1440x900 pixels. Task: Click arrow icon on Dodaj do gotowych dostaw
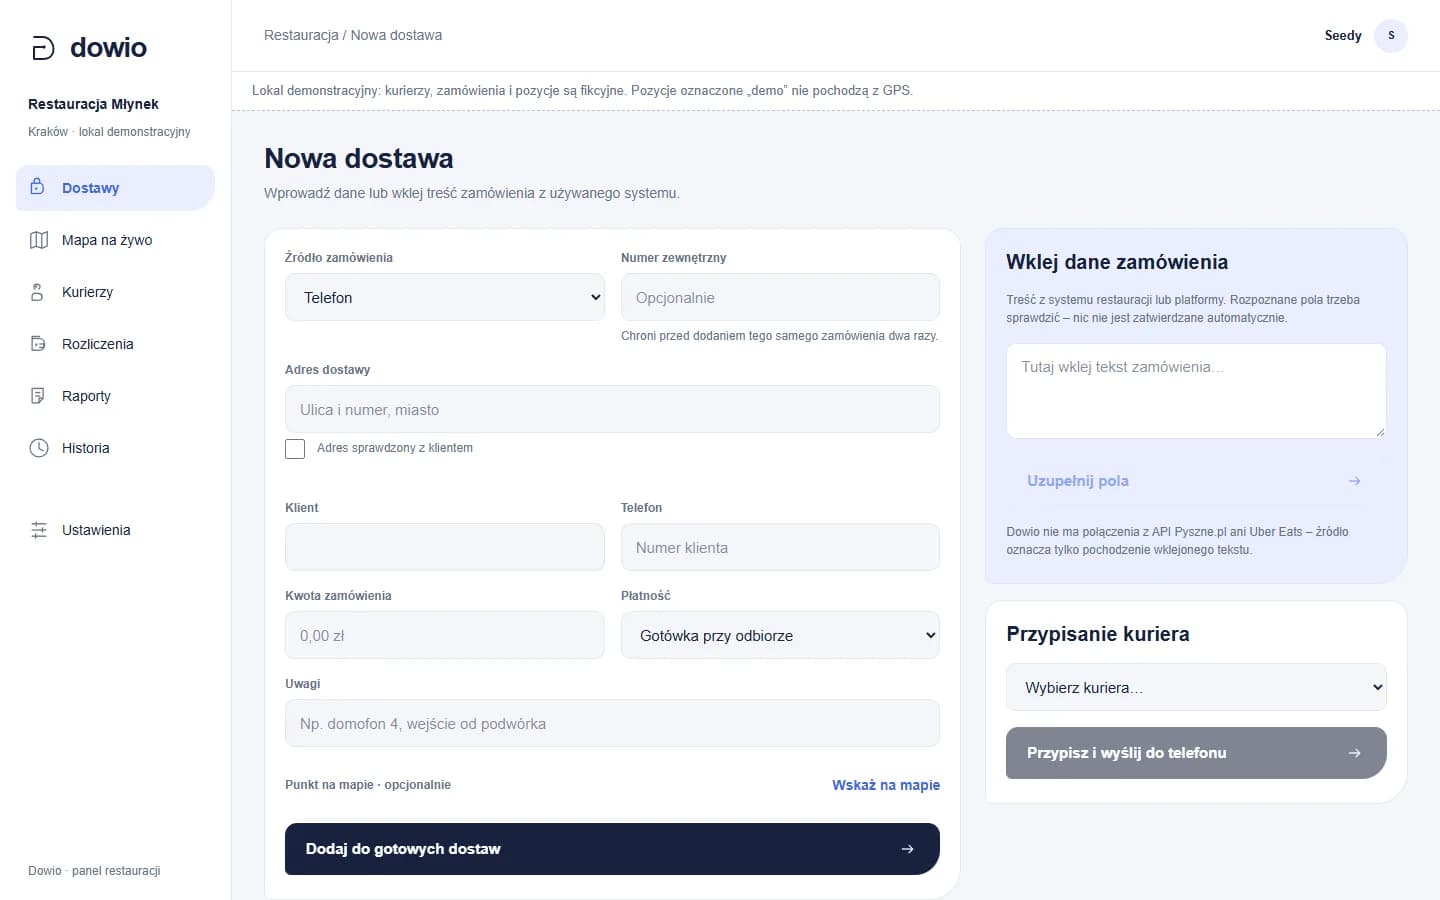coord(907,849)
